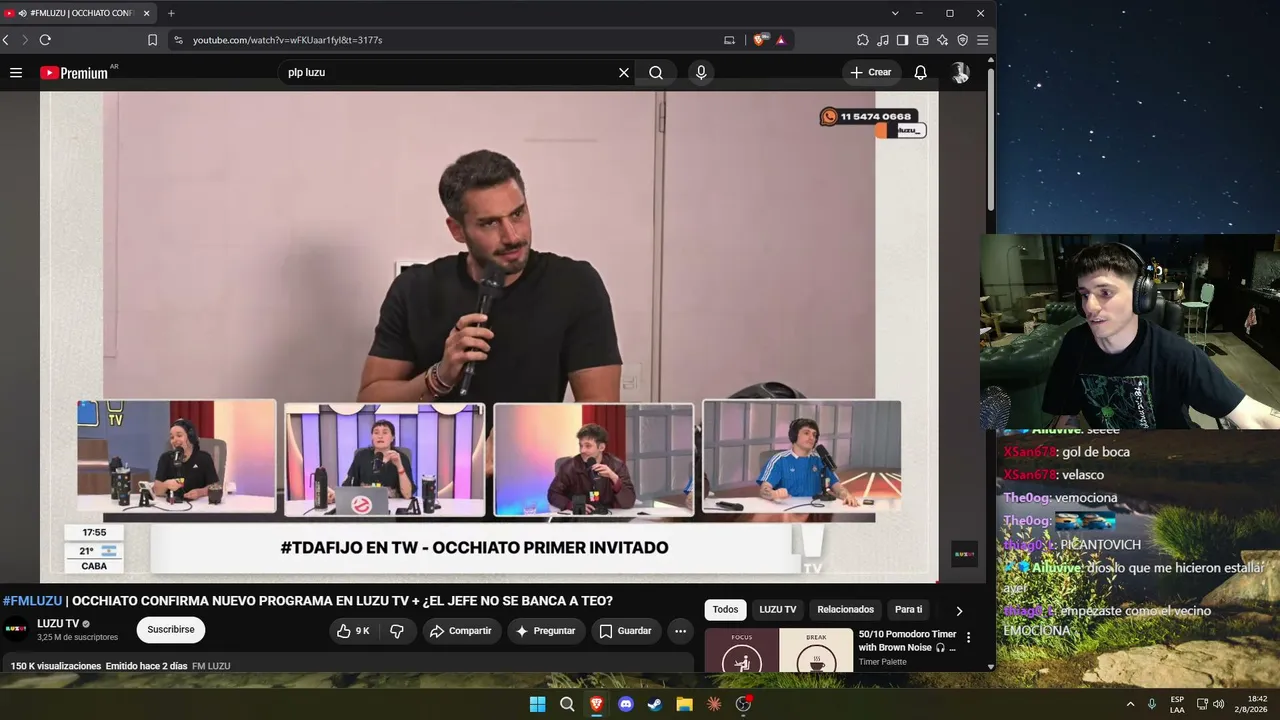Toggle the browser sidebar panel

coord(903,40)
